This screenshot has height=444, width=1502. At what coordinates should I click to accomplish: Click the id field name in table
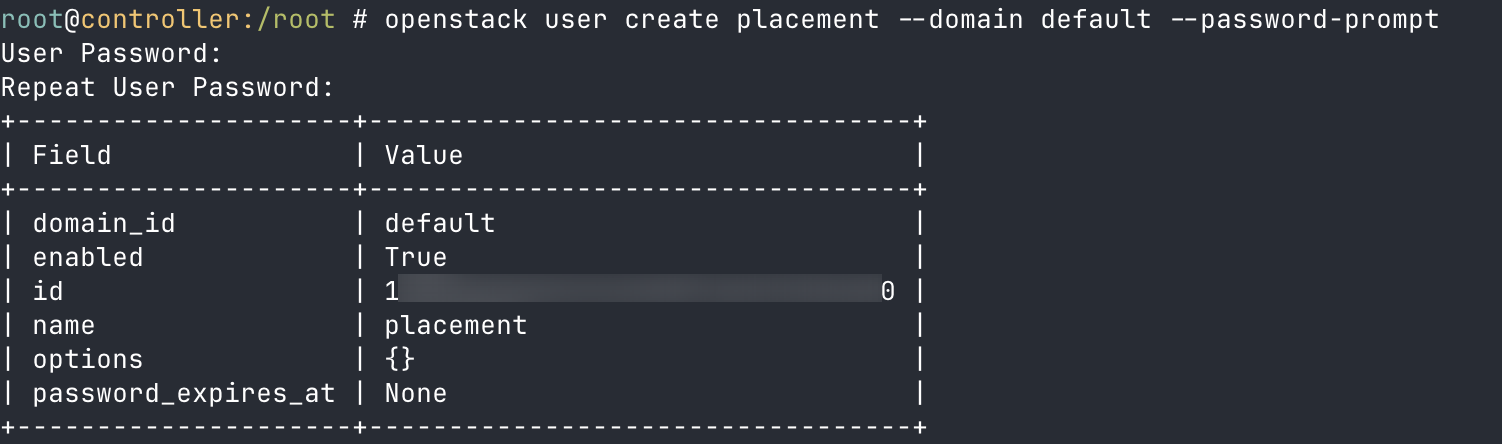[48, 291]
